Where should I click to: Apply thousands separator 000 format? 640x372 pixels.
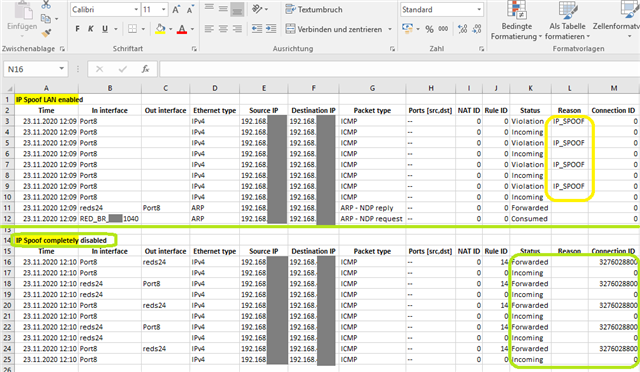pos(443,29)
